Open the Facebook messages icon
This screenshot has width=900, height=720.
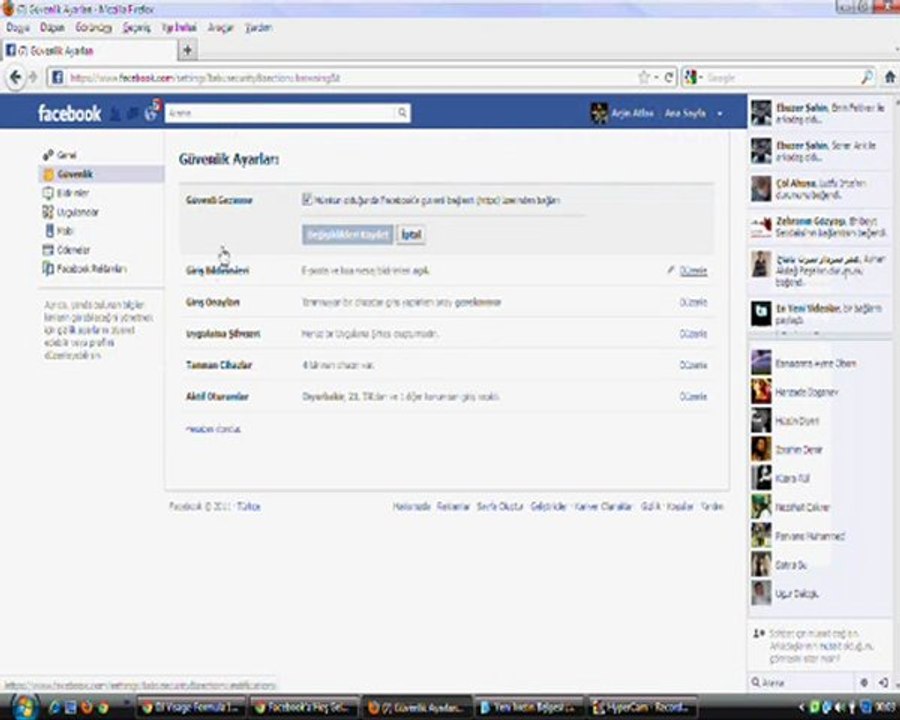133,113
